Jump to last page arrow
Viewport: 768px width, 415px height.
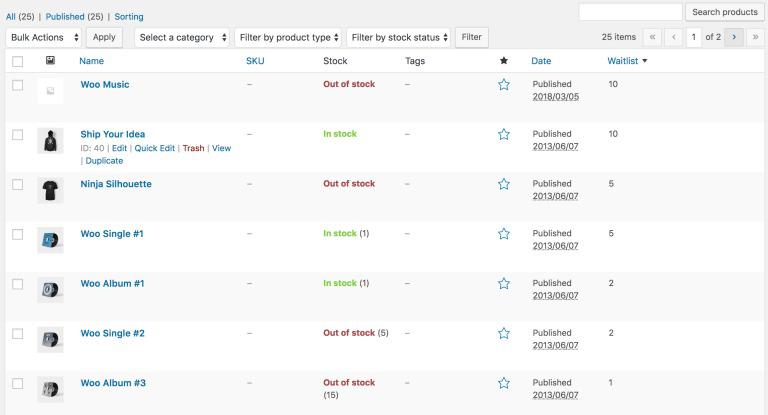[757, 37]
